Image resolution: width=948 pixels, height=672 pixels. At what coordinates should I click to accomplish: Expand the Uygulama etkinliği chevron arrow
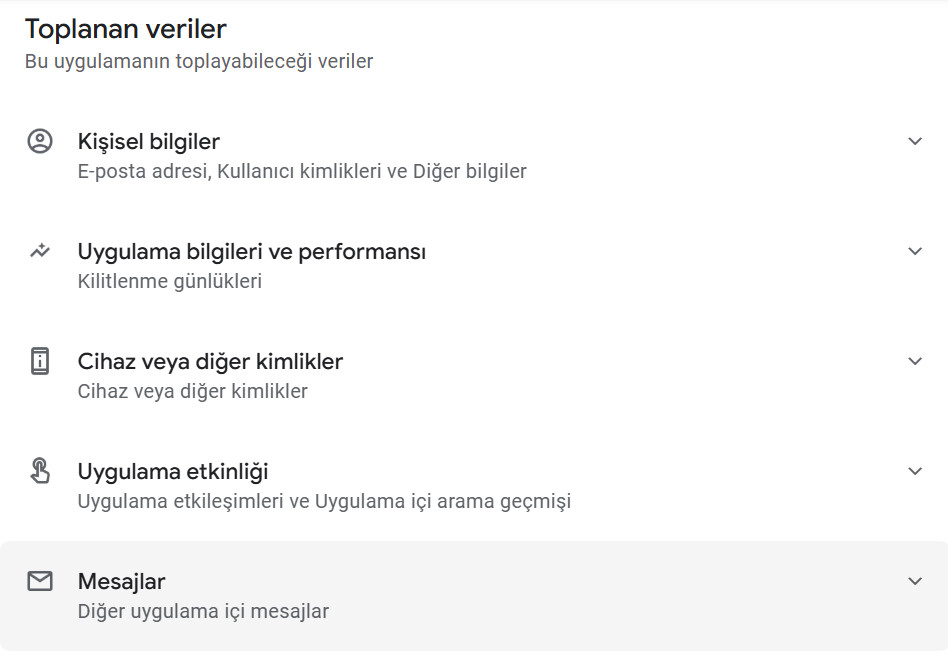point(914,471)
